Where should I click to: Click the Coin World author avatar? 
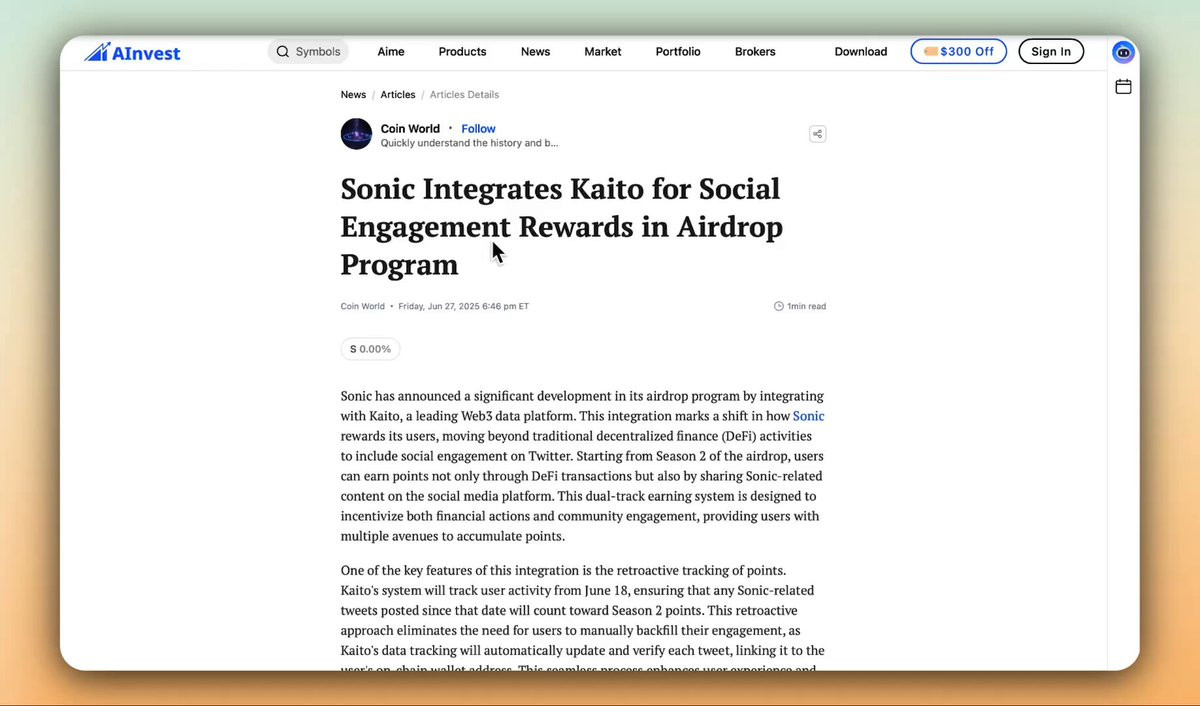pos(356,134)
